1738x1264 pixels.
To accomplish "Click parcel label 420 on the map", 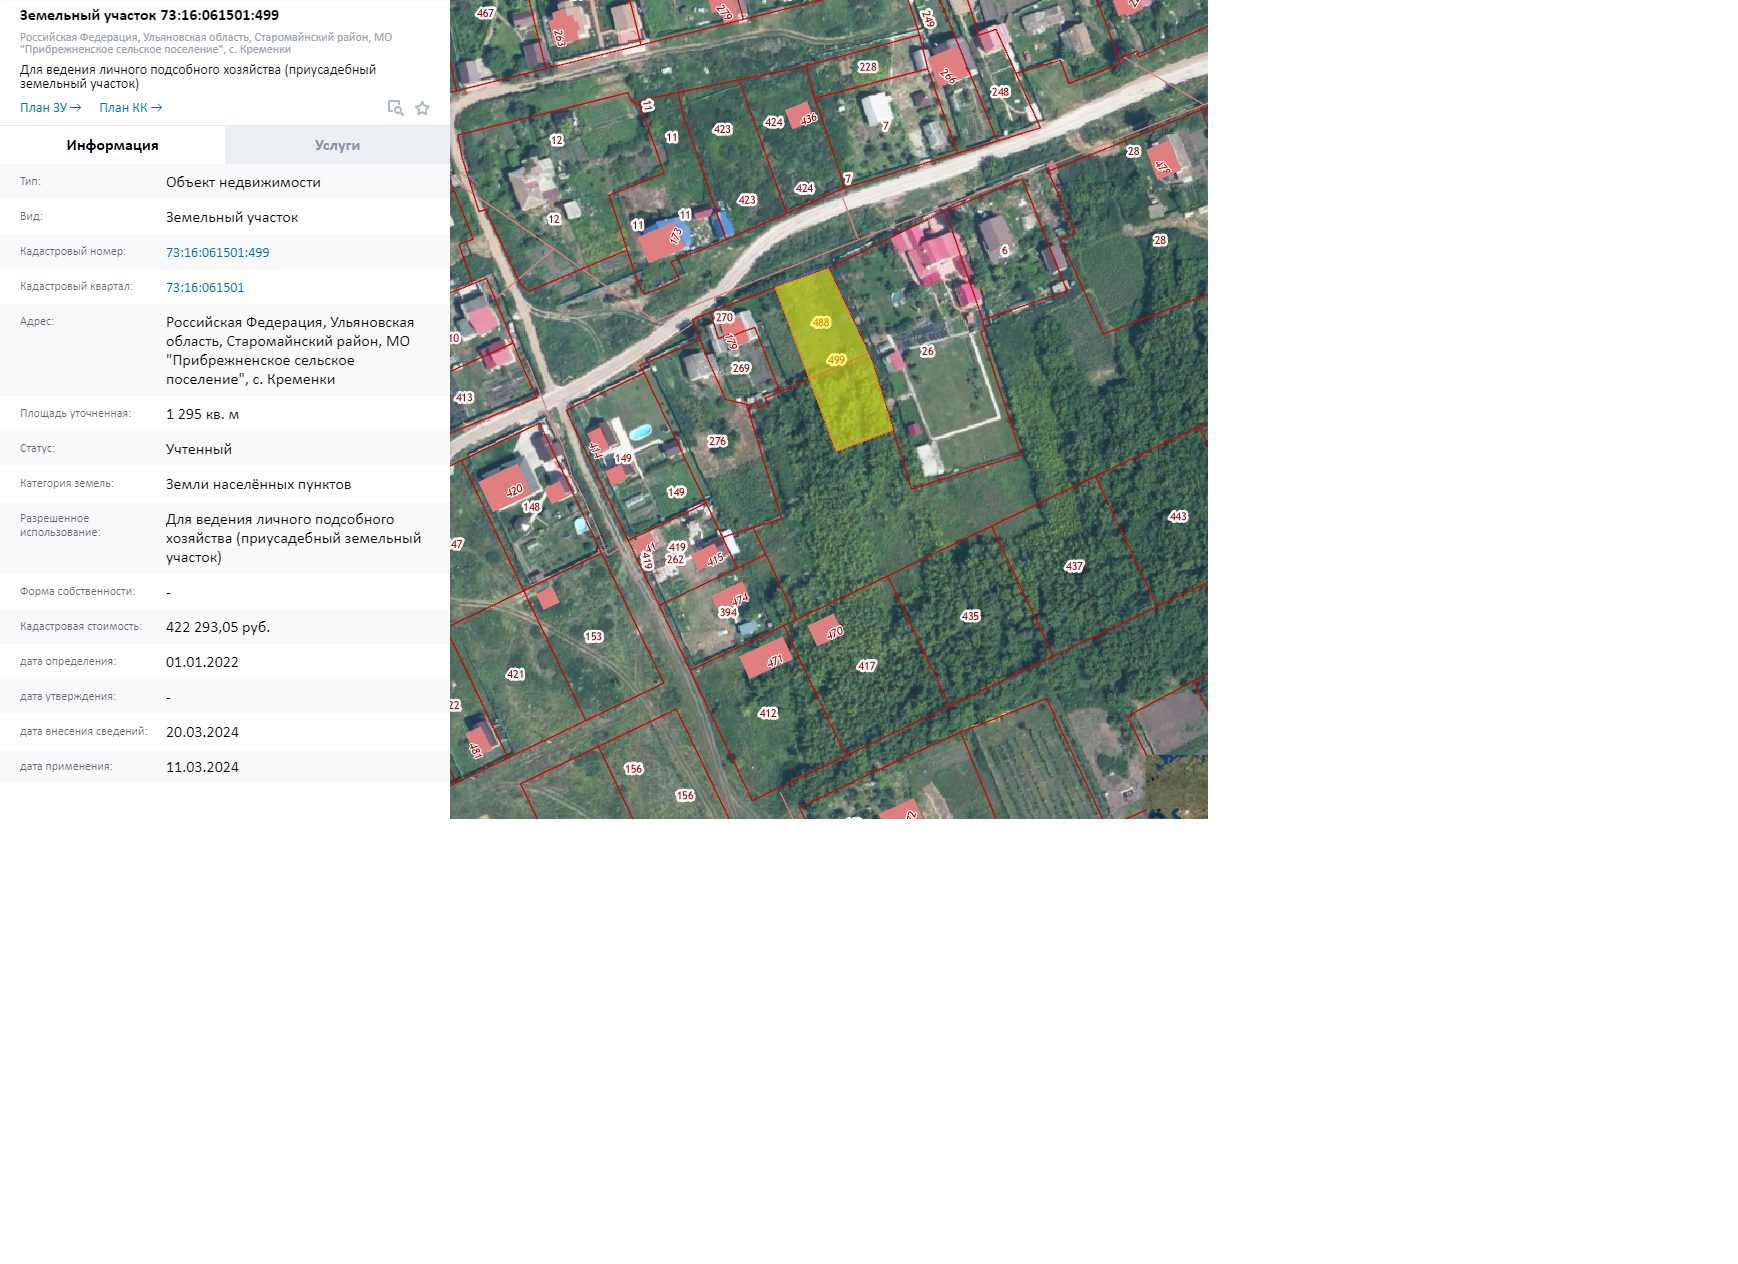I will click(x=514, y=491).
